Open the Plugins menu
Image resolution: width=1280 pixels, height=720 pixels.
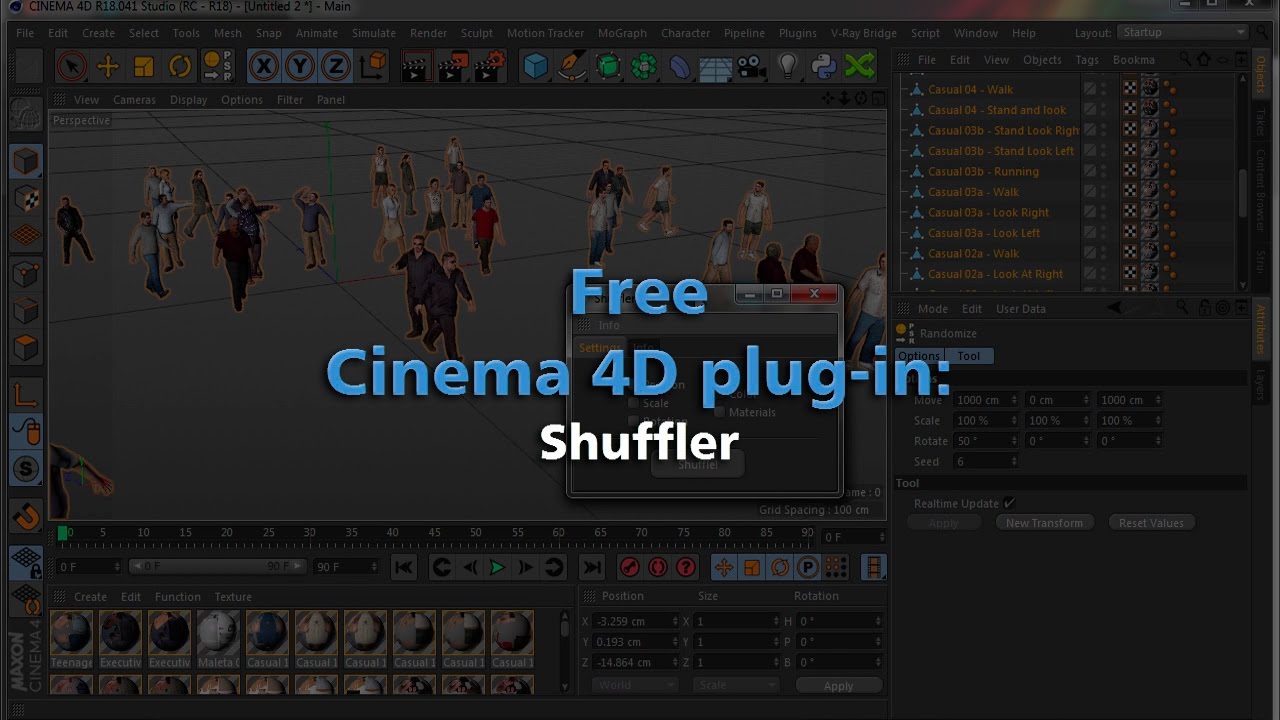tap(797, 33)
